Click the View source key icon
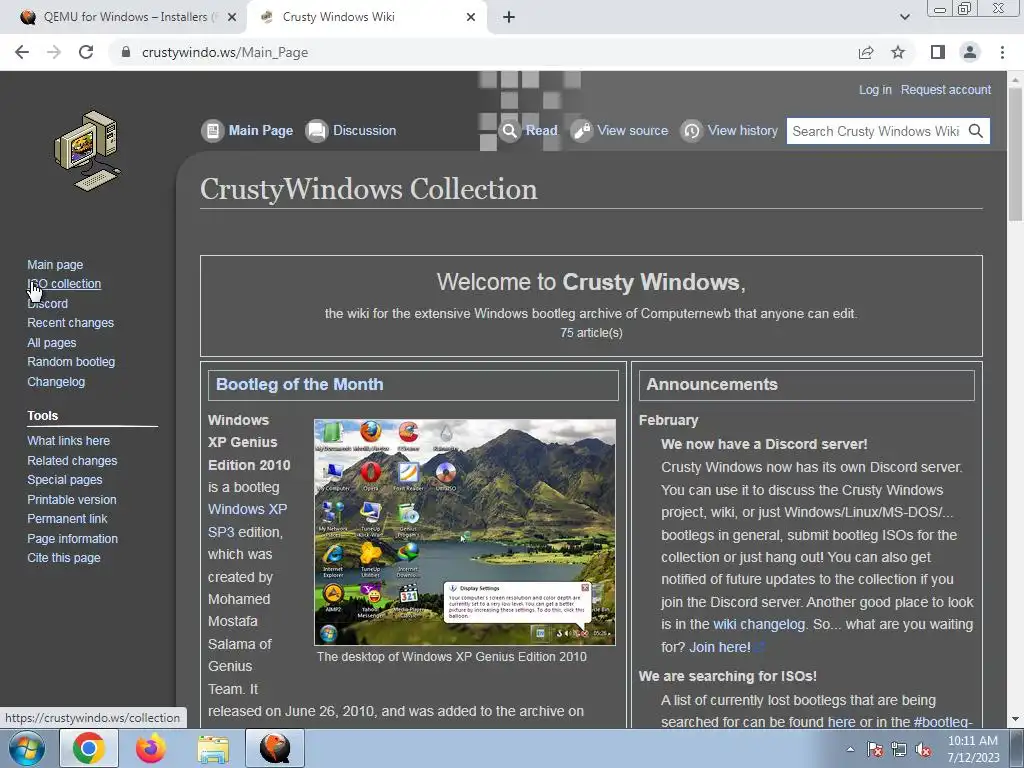The height and width of the screenshot is (768, 1024). (x=581, y=131)
